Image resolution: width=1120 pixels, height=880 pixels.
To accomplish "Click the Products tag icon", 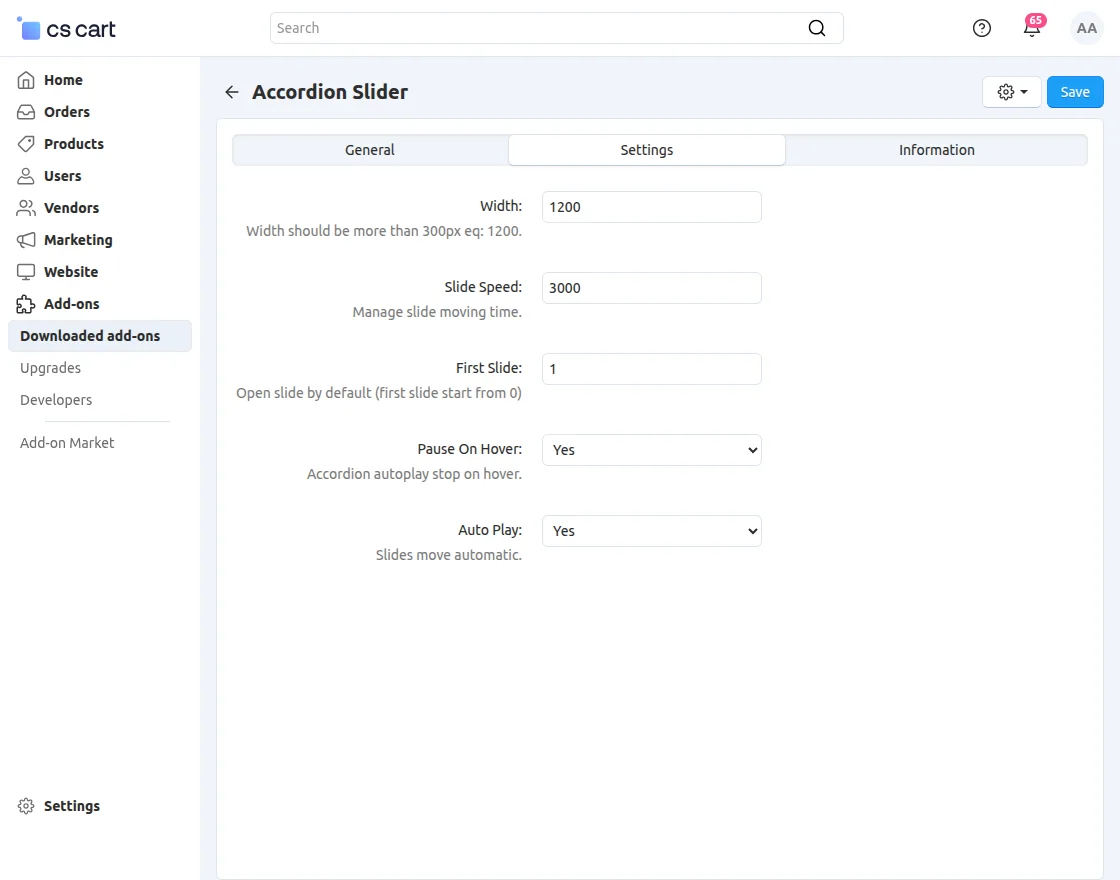I will tap(26, 143).
